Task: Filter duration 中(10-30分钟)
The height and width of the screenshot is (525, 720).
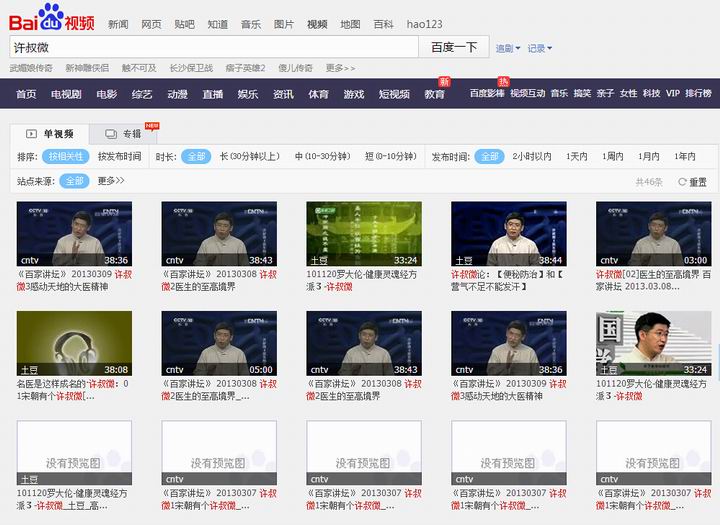Action: click(322, 157)
